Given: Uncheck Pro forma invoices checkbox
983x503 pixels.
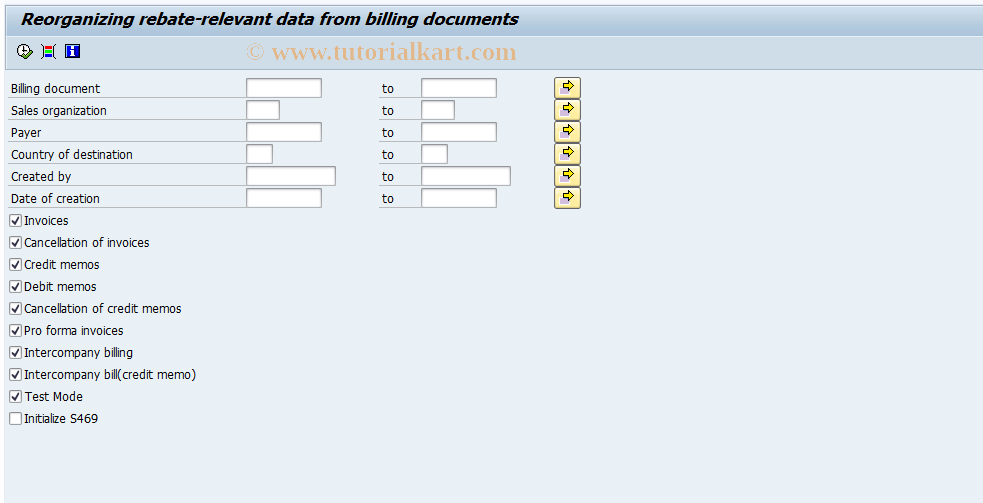Looking at the screenshot, I should 16,331.
